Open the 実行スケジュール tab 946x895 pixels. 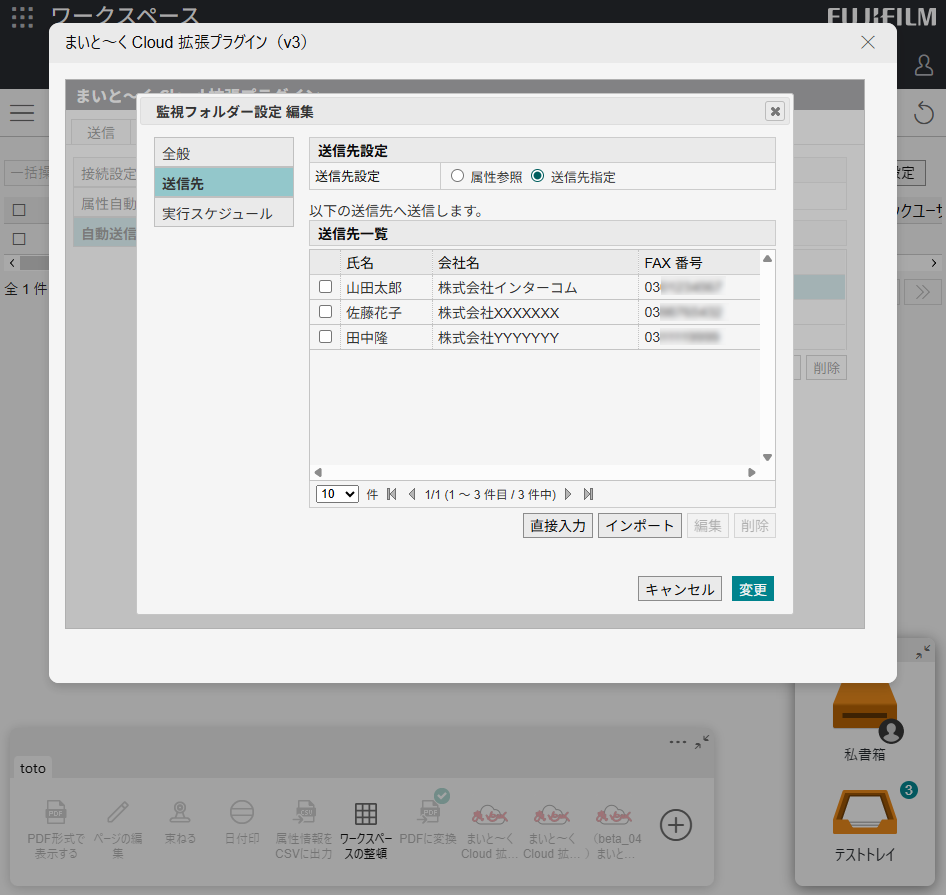pos(224,213)
